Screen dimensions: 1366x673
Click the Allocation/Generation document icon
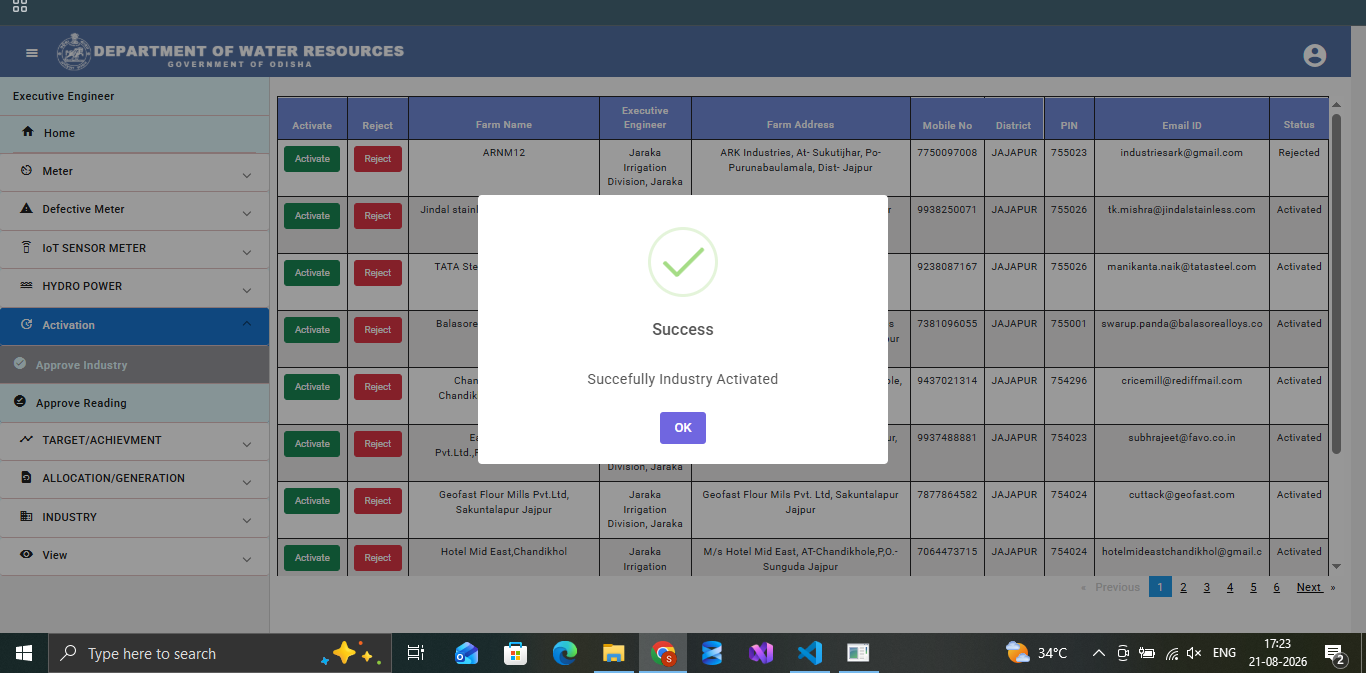(x=26, y=478)
